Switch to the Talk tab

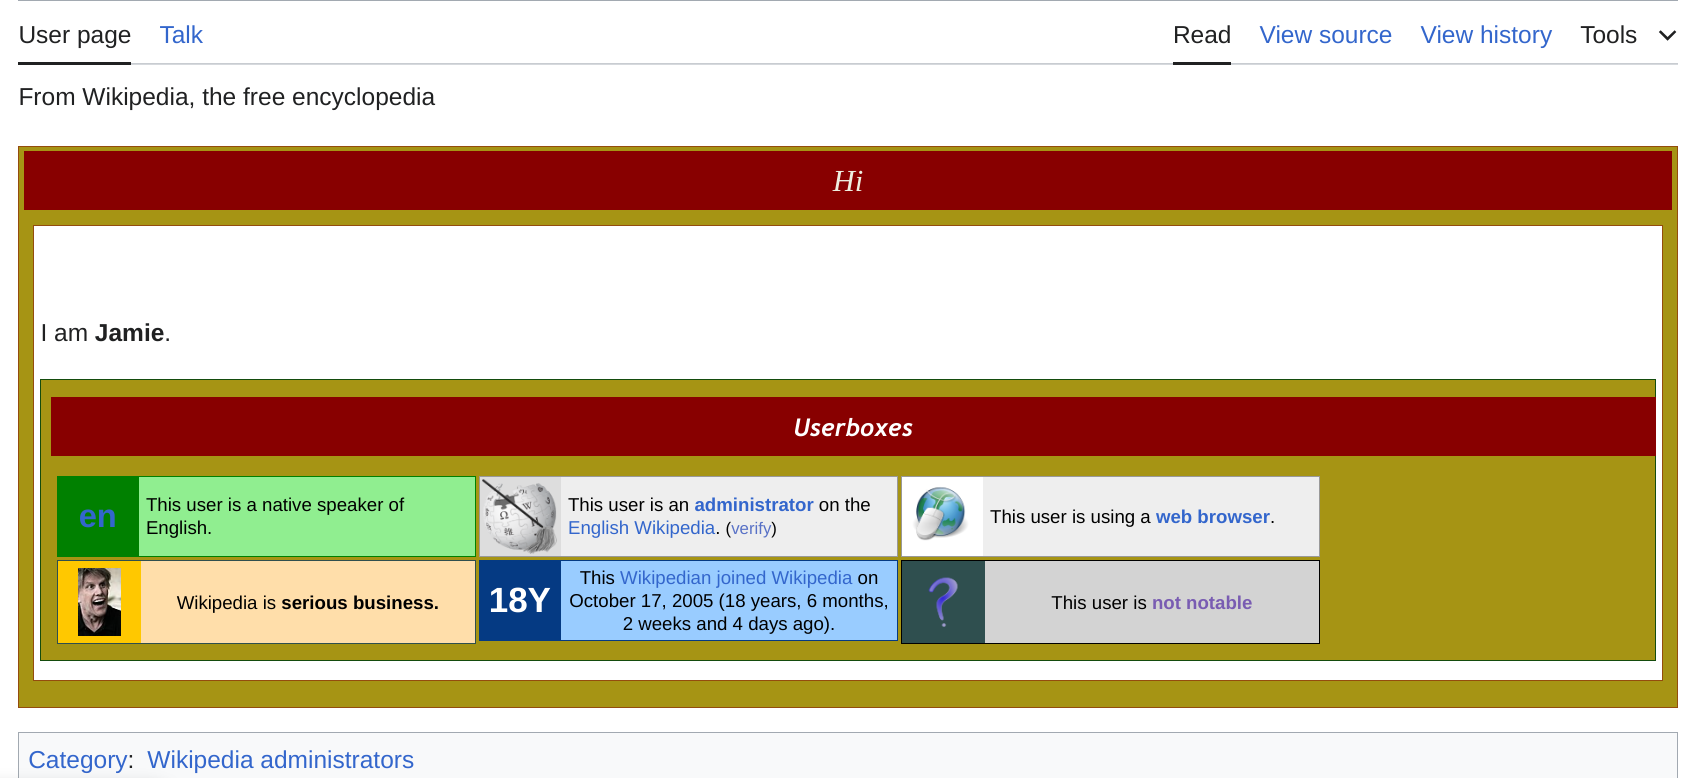[x=181, y=35]
